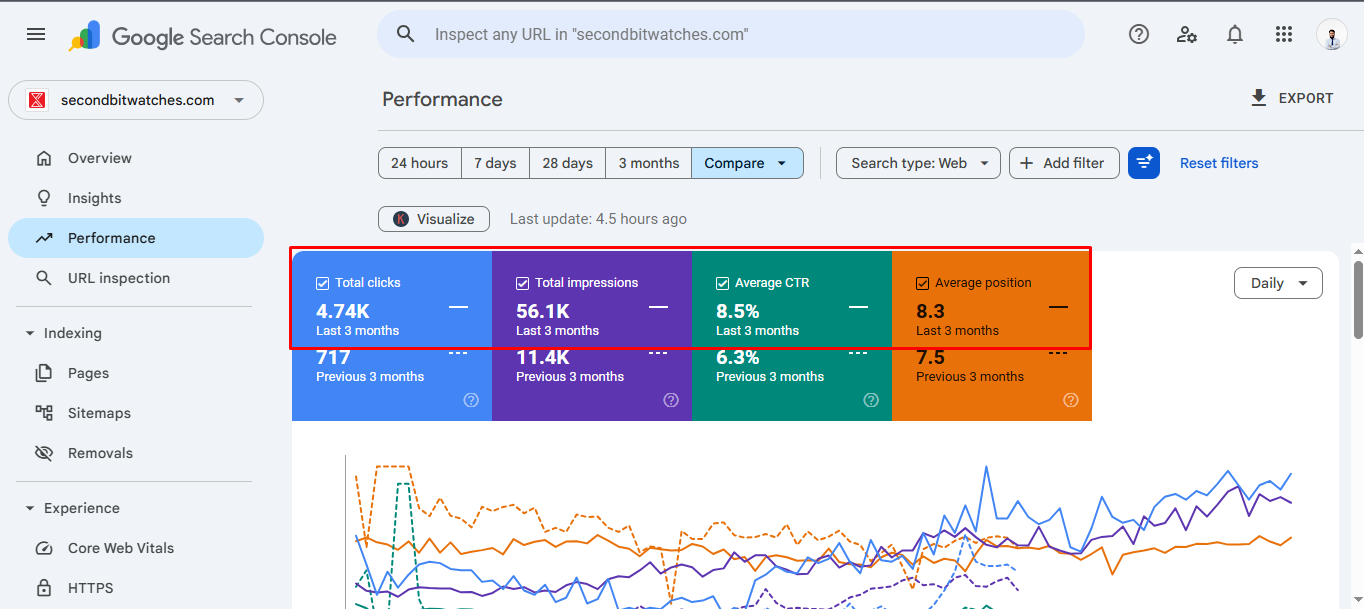Expand the Daily granularity dropdown

tap(1278, 283)
